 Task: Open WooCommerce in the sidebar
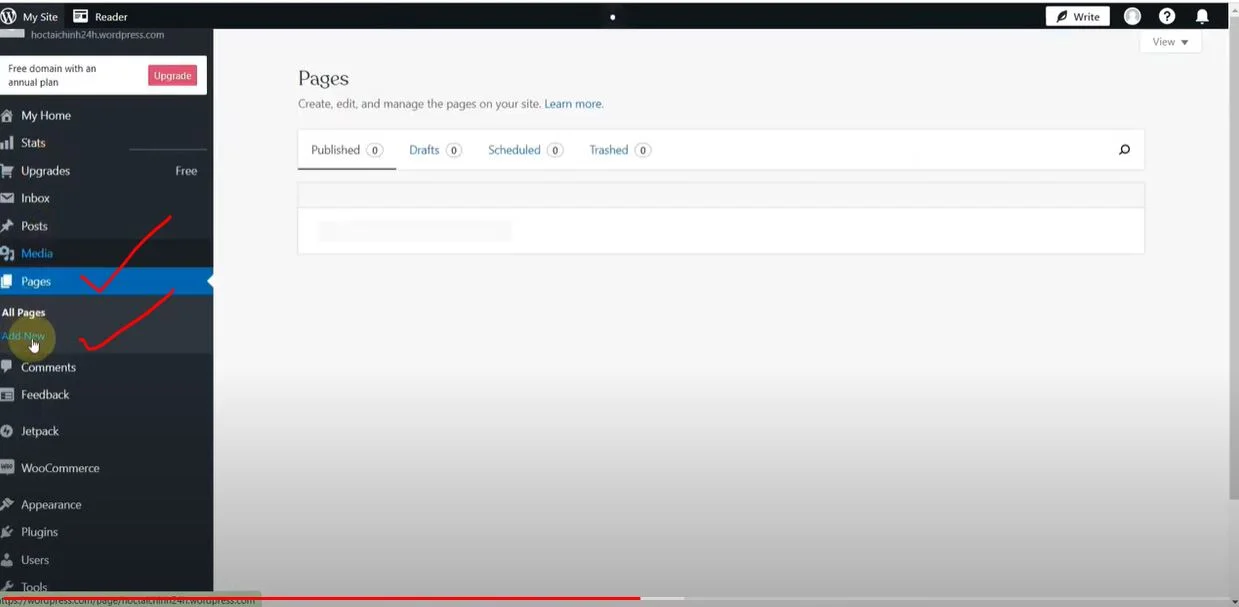[x=60, y=468]
